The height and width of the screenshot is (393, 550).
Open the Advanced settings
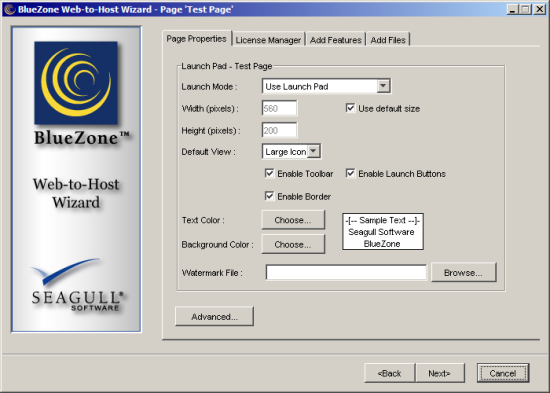coord(214,316)
